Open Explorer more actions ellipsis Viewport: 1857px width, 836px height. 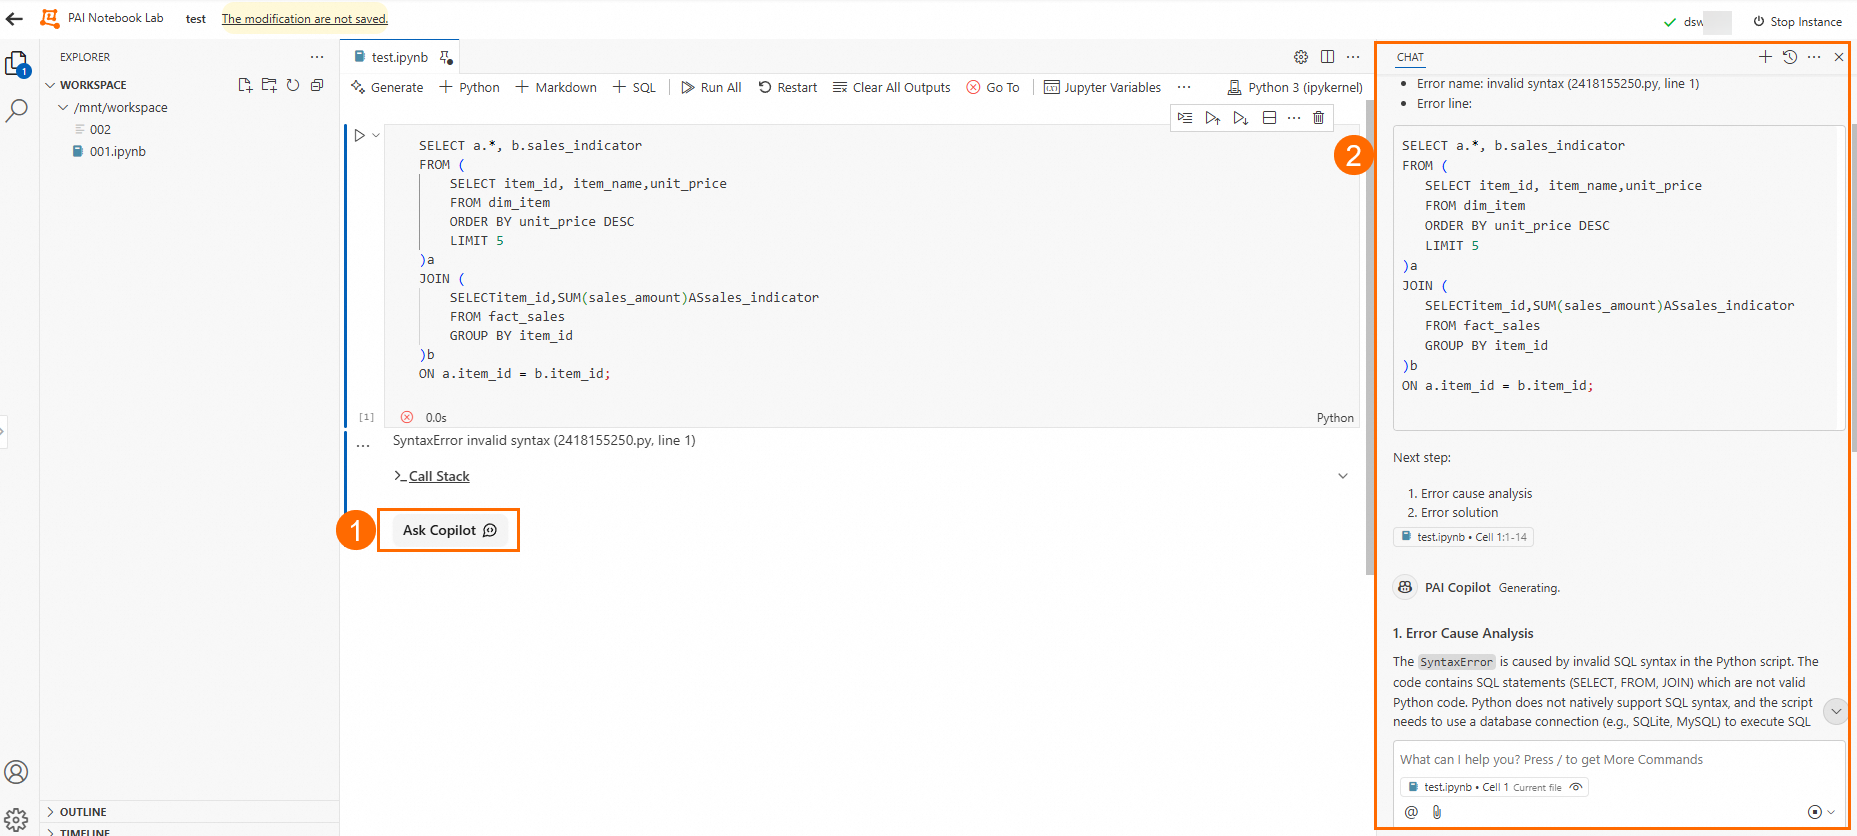317,57
